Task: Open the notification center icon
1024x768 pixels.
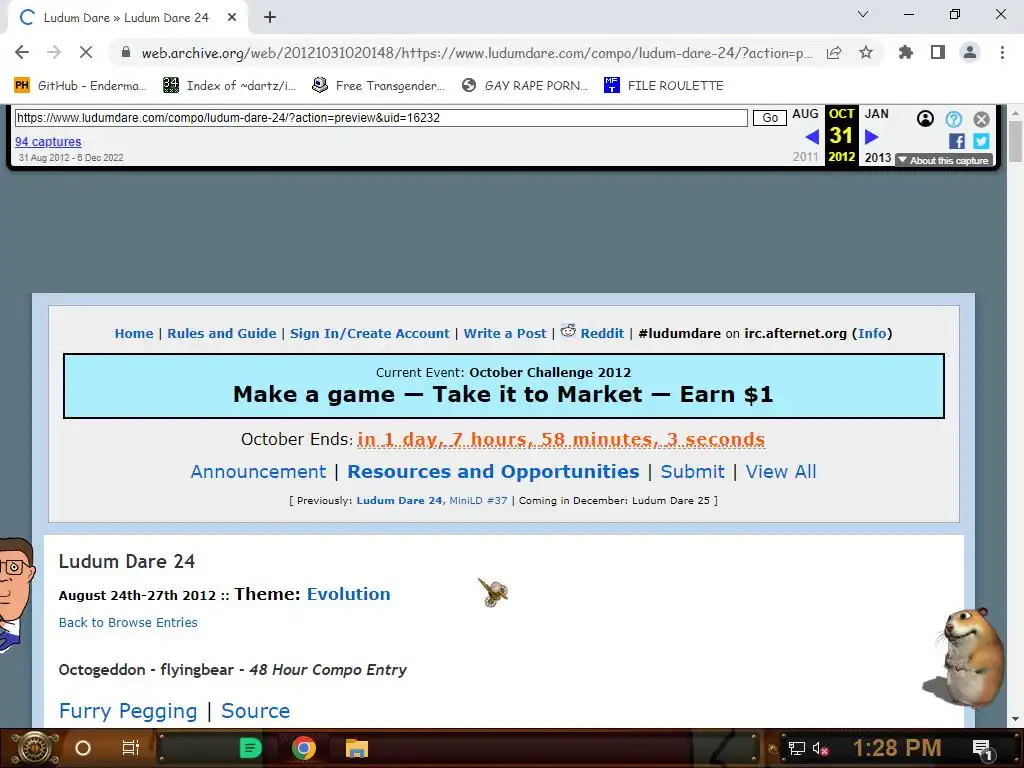Action: [x=982, y=748]
